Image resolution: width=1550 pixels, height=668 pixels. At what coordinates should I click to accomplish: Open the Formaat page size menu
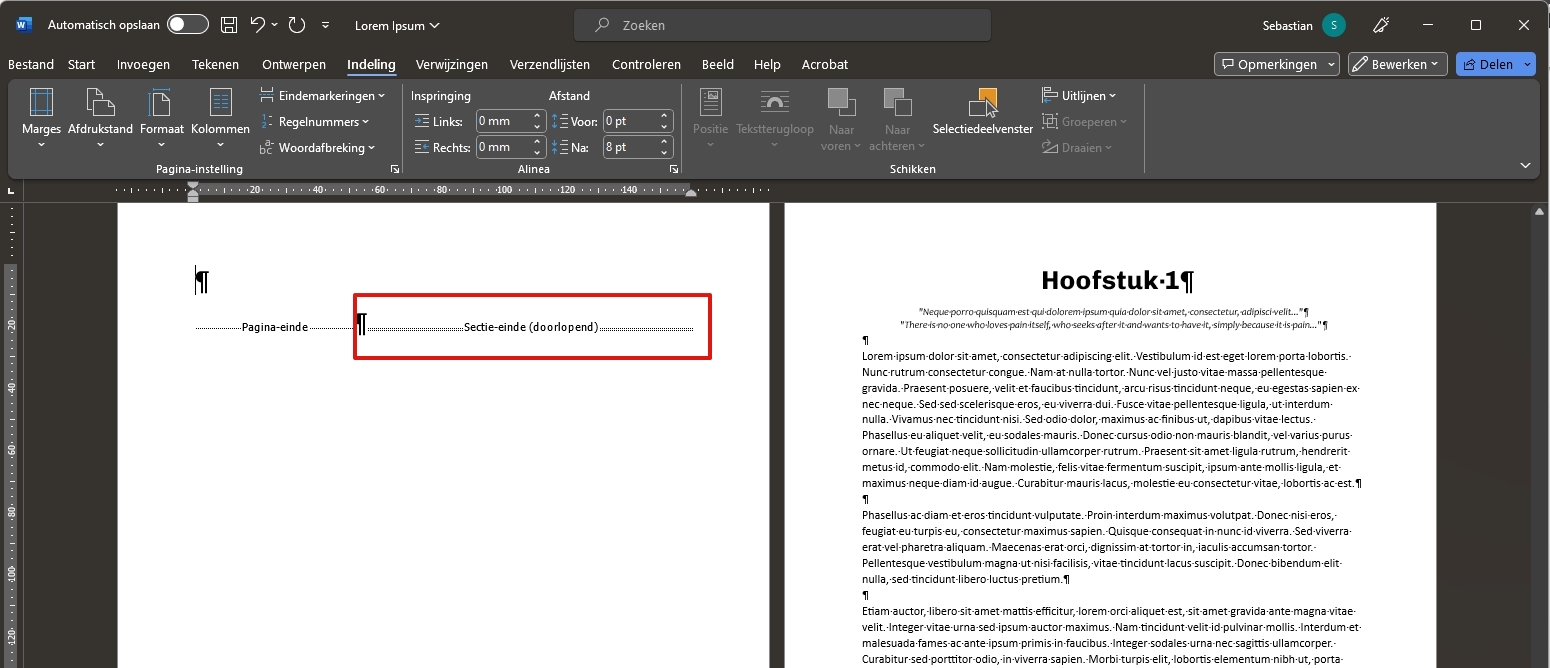[161, 119]
